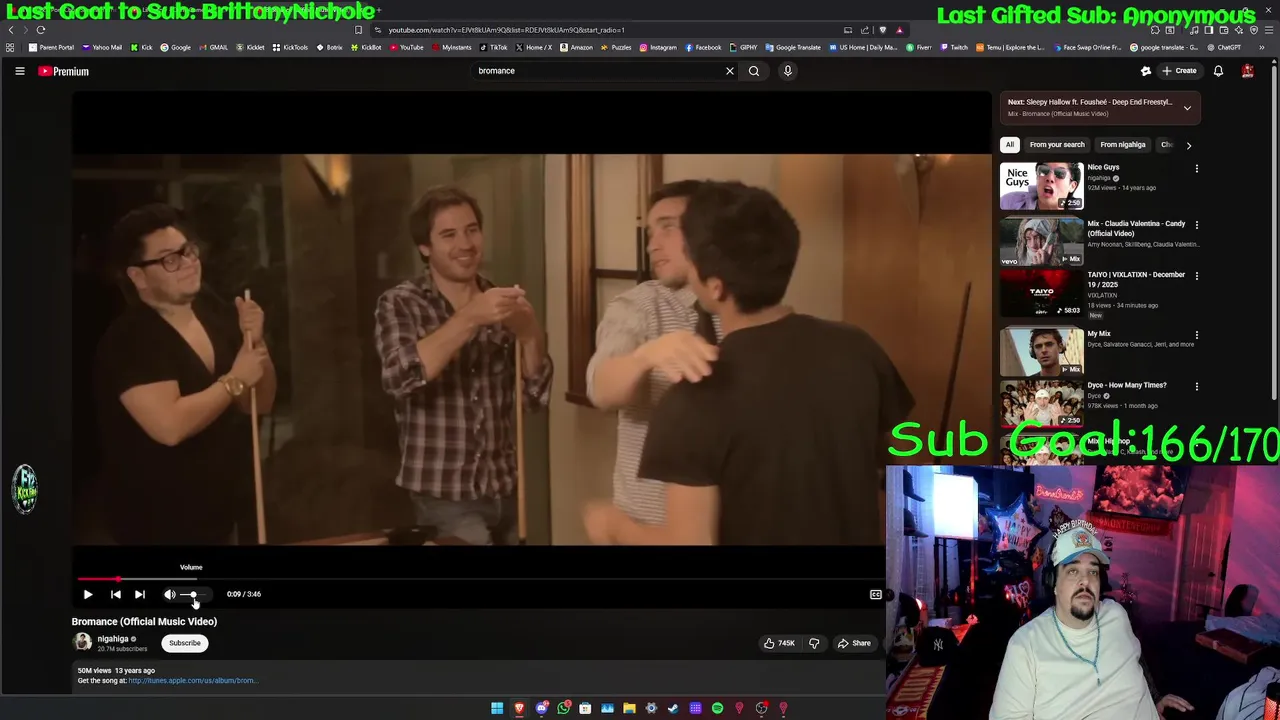
Task: Open options for Claudia Valentina Candy mix
Action: (x=1197, y=225)
